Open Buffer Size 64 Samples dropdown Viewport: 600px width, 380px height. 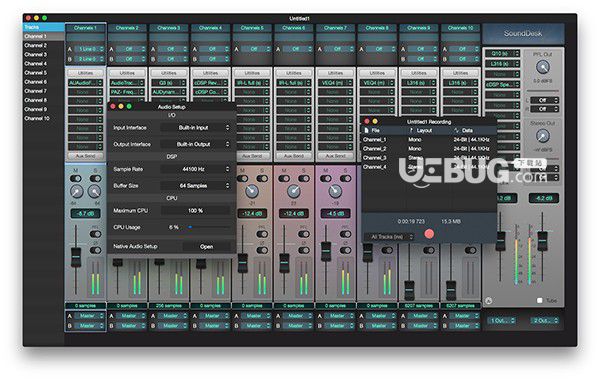coord(196,186)
